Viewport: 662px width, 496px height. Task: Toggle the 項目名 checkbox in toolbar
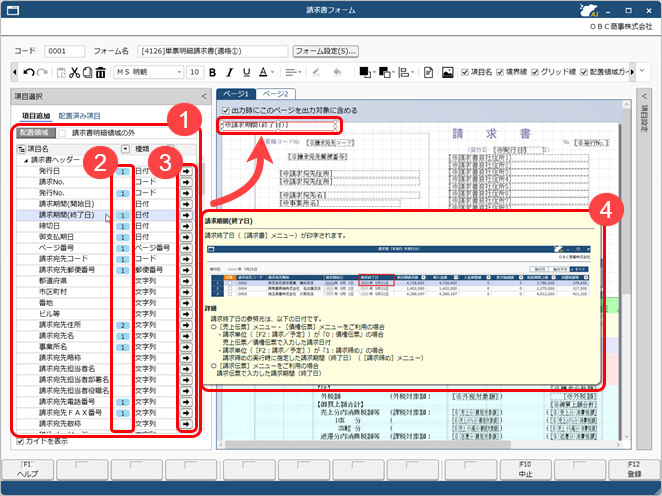pyautogui.click(x=466, y=72)
